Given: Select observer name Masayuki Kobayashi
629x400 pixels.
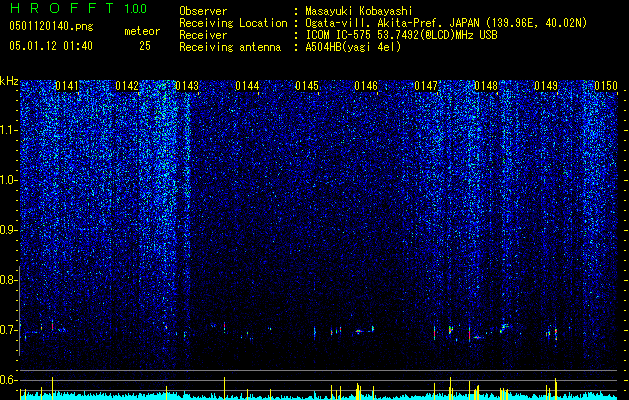Looking at the screenshot, I should pos(359,11).
